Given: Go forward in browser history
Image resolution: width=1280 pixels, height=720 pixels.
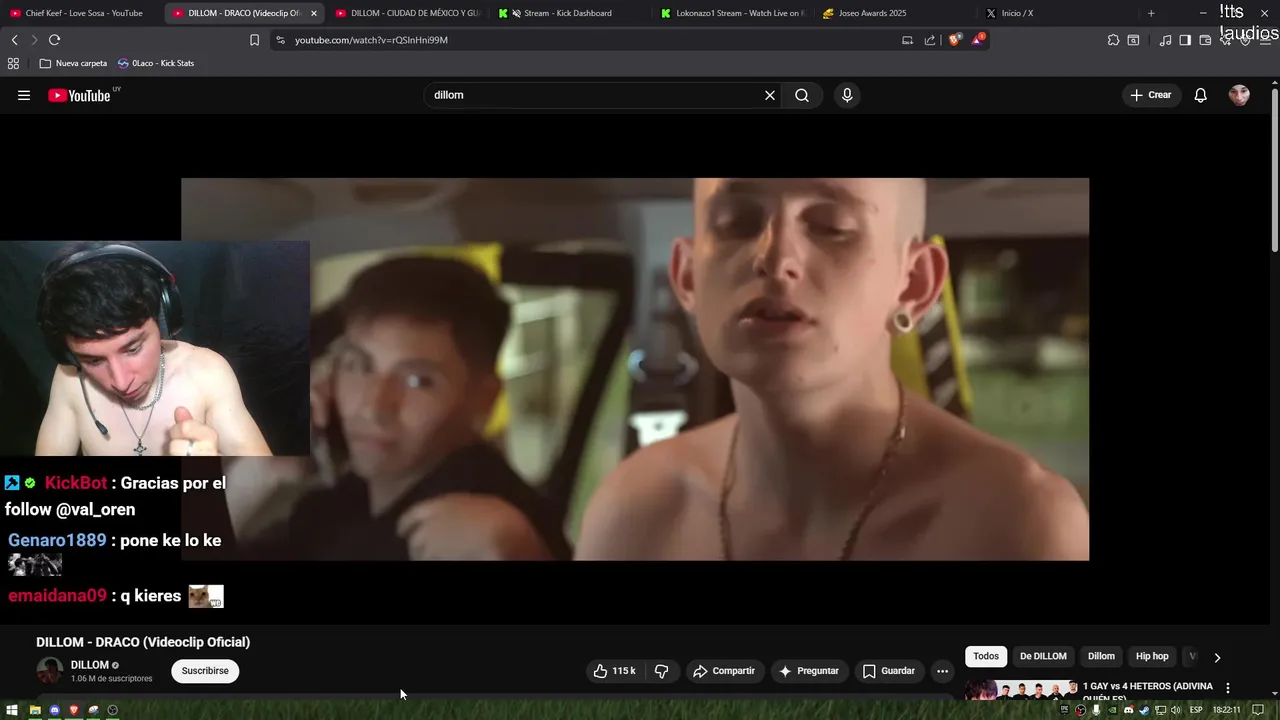Looking at the screenshot, I should (33, 40).
